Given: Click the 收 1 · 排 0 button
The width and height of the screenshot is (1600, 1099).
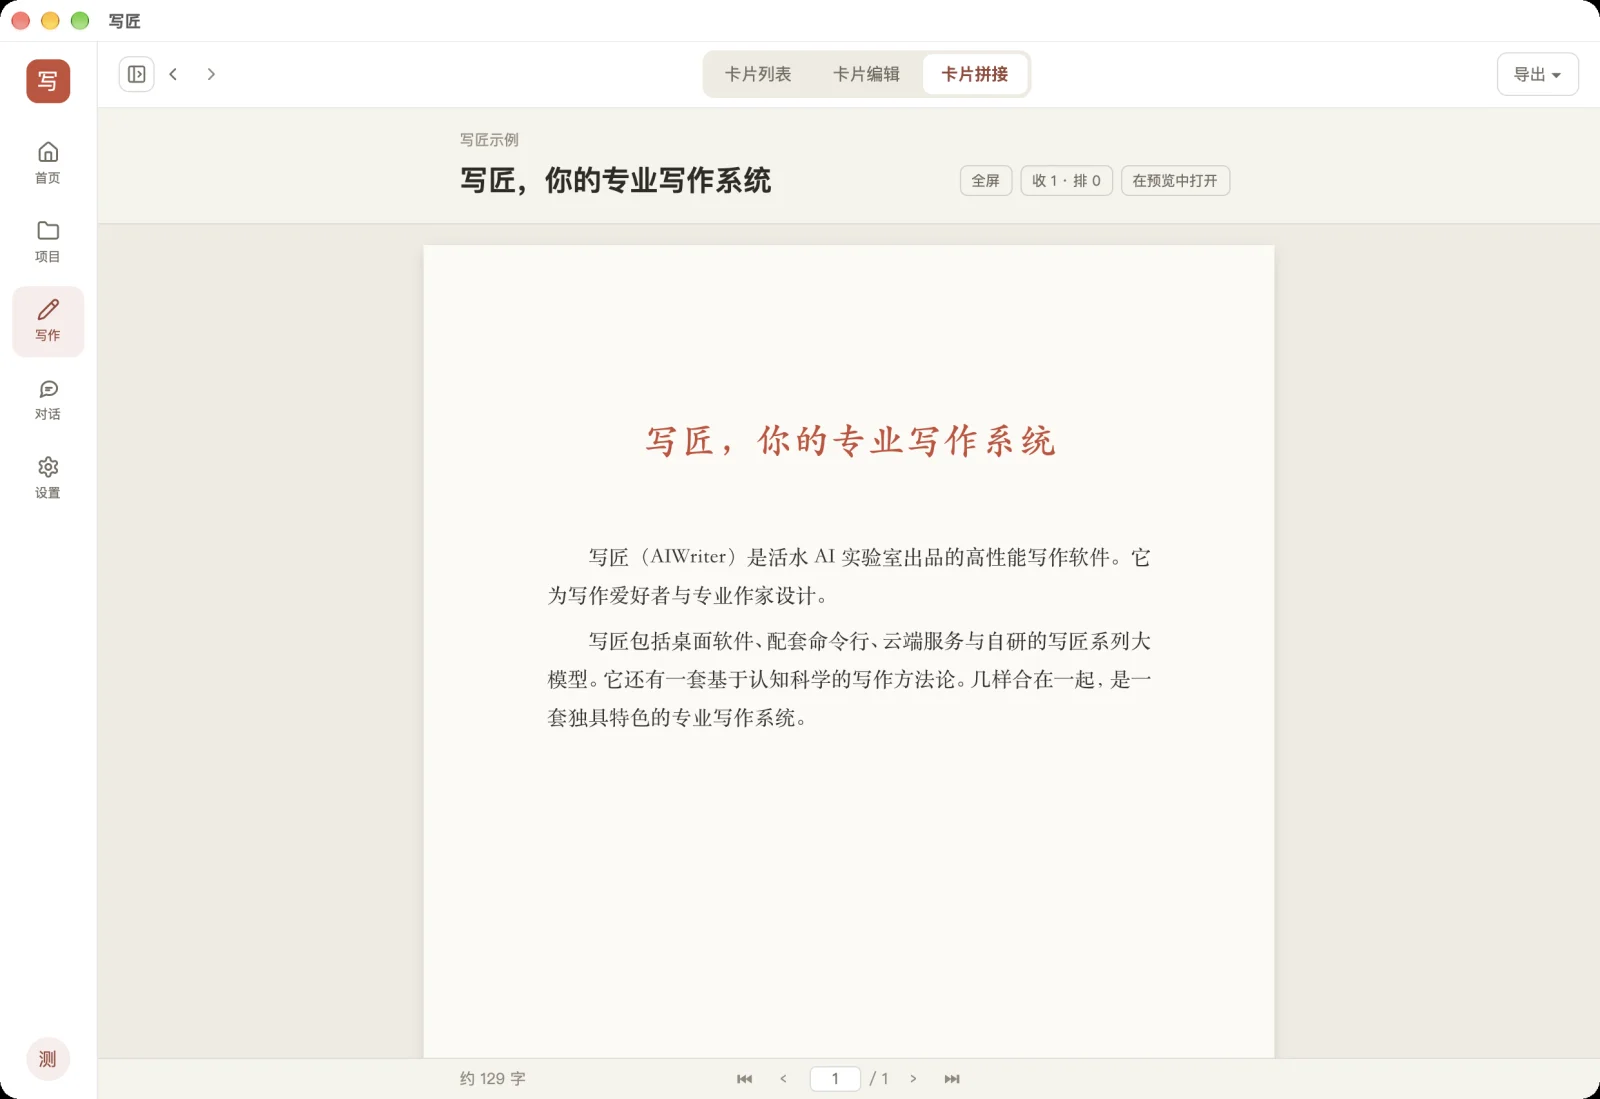Looking at the screenshot, I should 1066,181.
